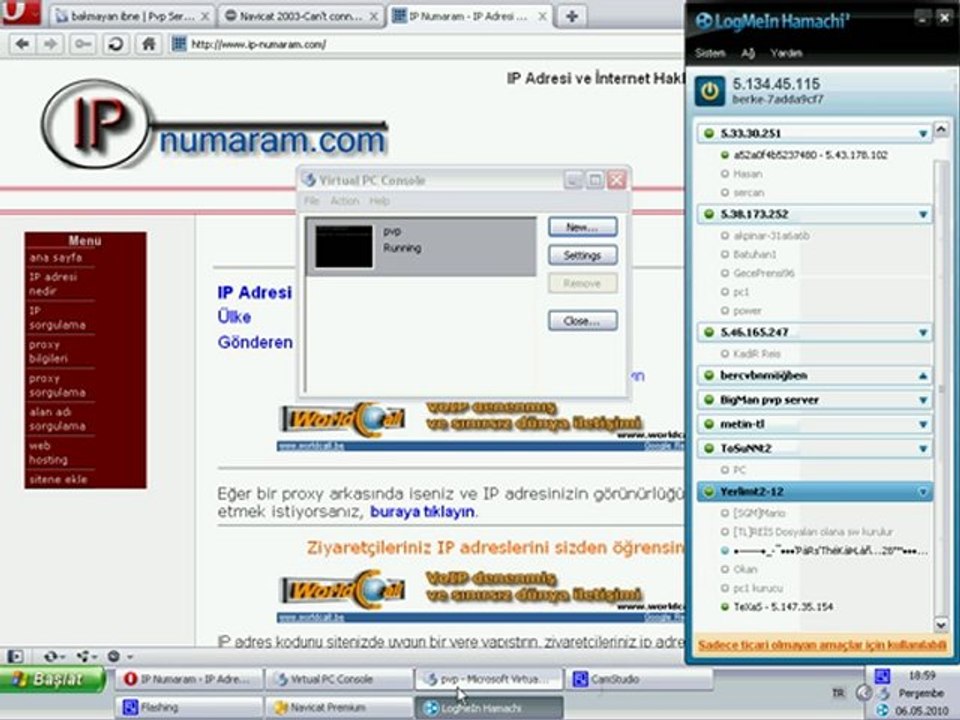The image size is (960, 720).
Task: Open the Virtual PC Console File menu
Action: [312, 201]
